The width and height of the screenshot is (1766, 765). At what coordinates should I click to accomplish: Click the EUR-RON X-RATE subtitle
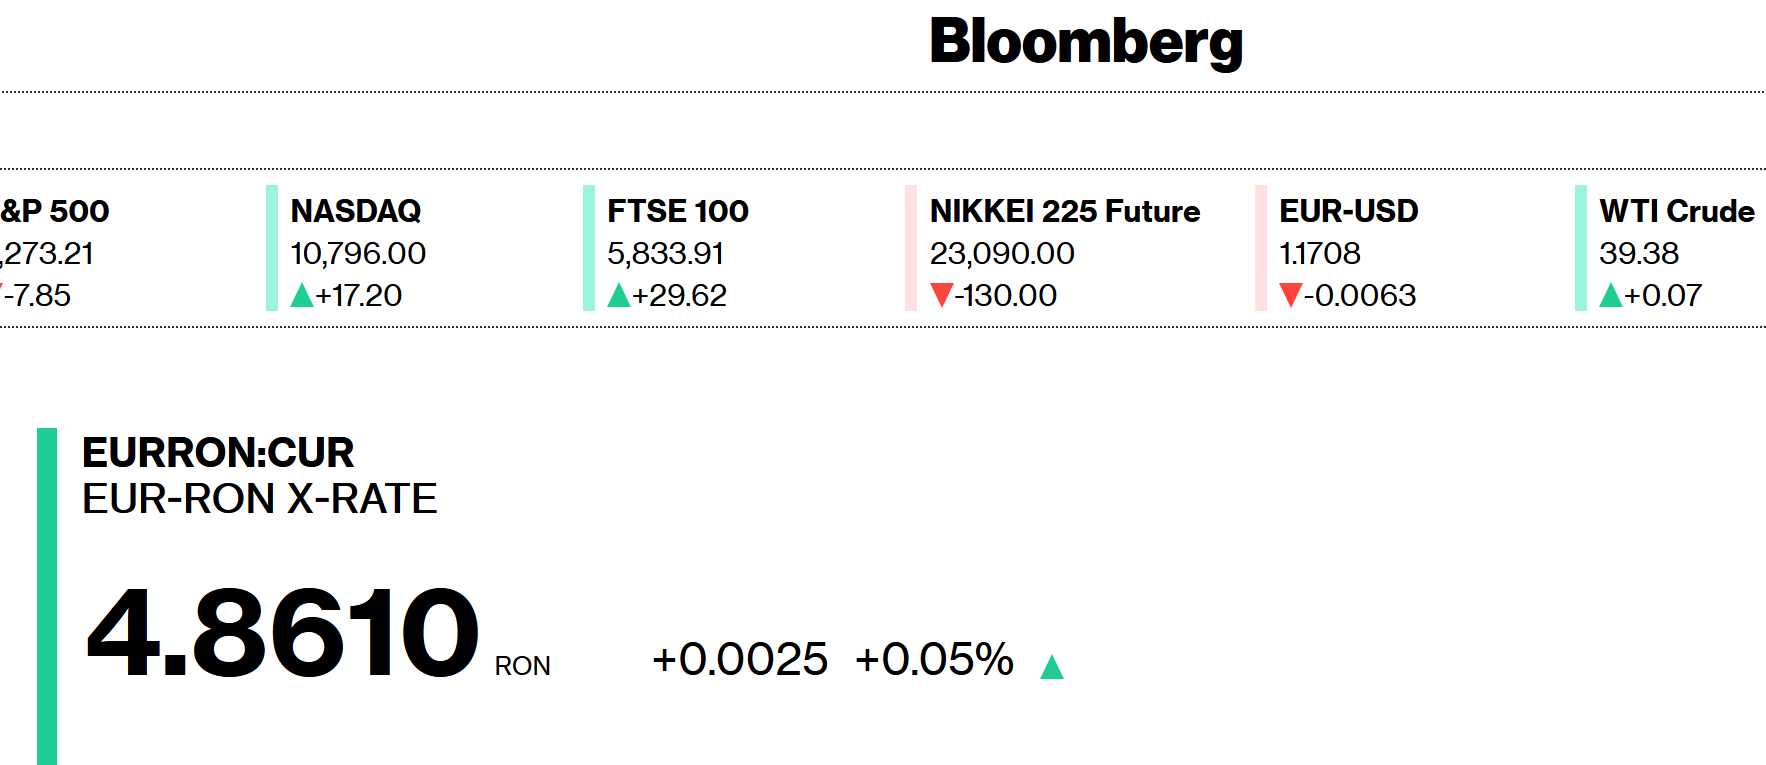260,499
